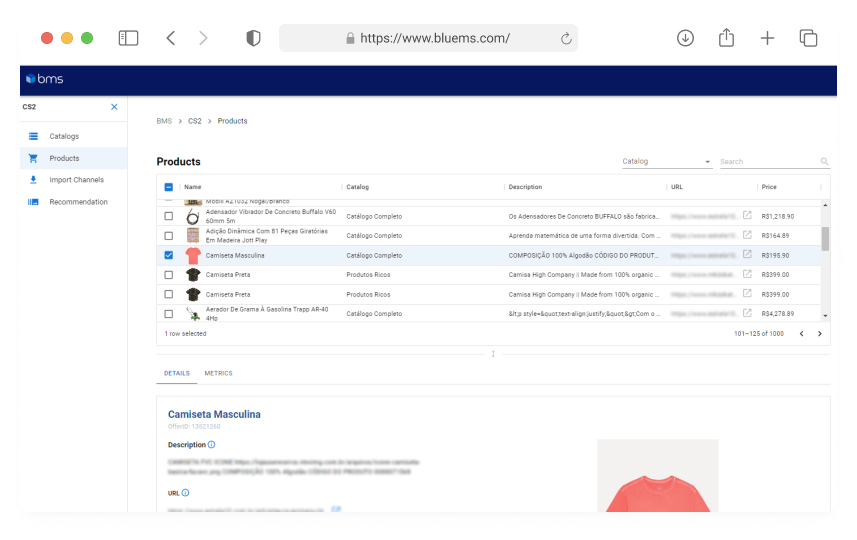The height and width of the screenshot is (540, 857).
Task: Click the bms logo in header
Action: coord(45,79)
